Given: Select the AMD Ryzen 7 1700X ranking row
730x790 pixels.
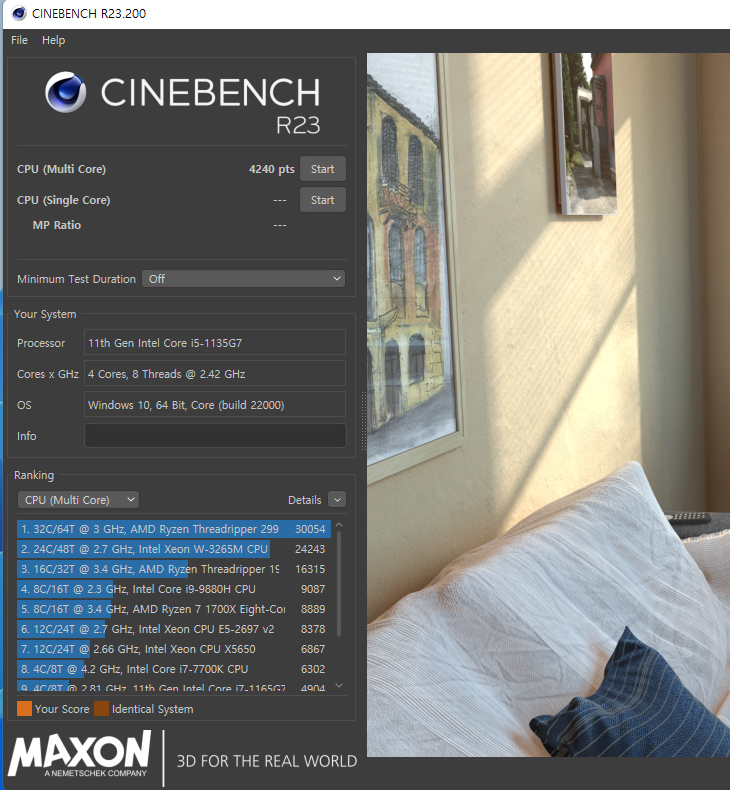Looking at the screenshot, I should (x=174, y=609).
